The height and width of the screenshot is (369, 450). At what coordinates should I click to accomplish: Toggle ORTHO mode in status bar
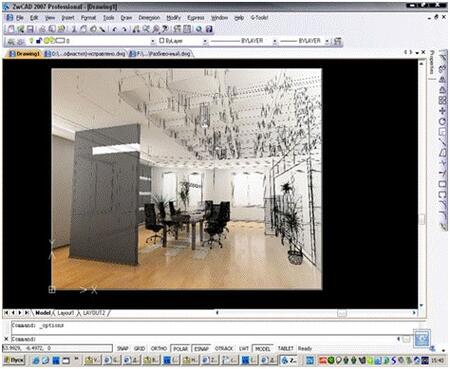pos(159,348)
